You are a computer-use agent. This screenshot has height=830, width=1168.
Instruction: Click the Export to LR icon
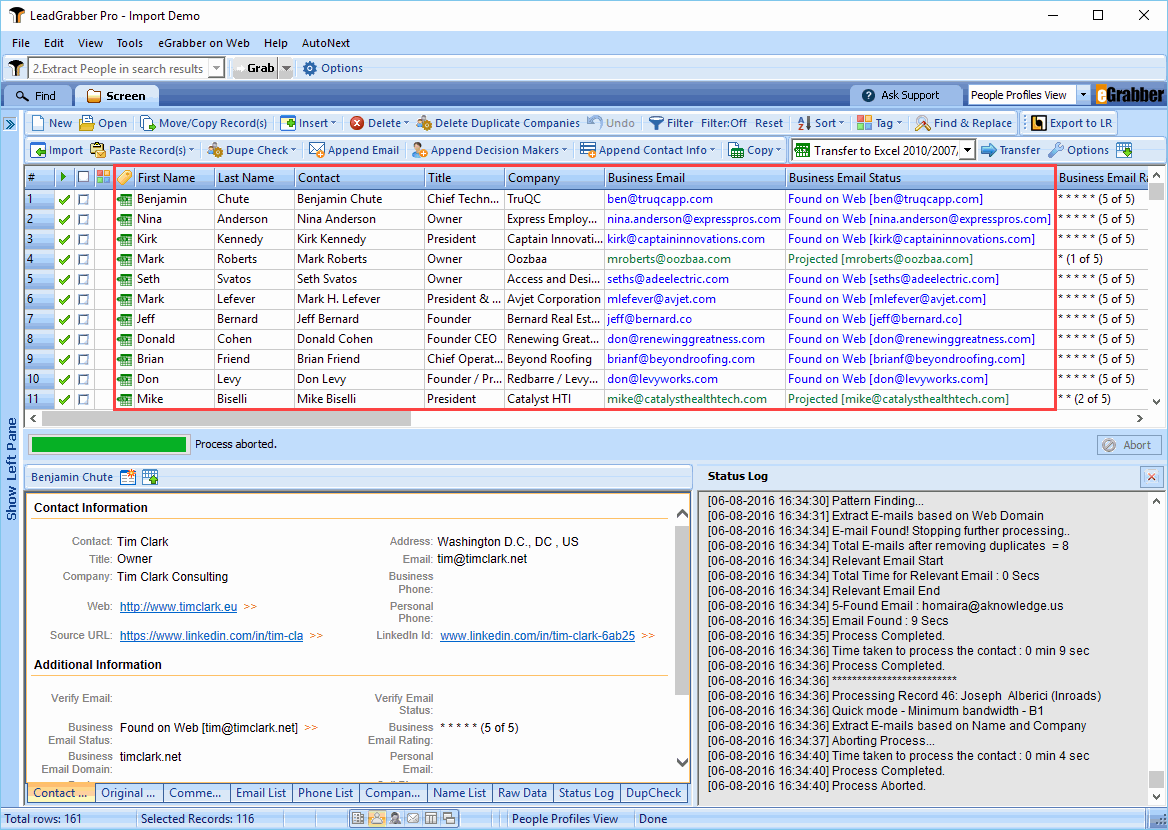pos(1038,123)
